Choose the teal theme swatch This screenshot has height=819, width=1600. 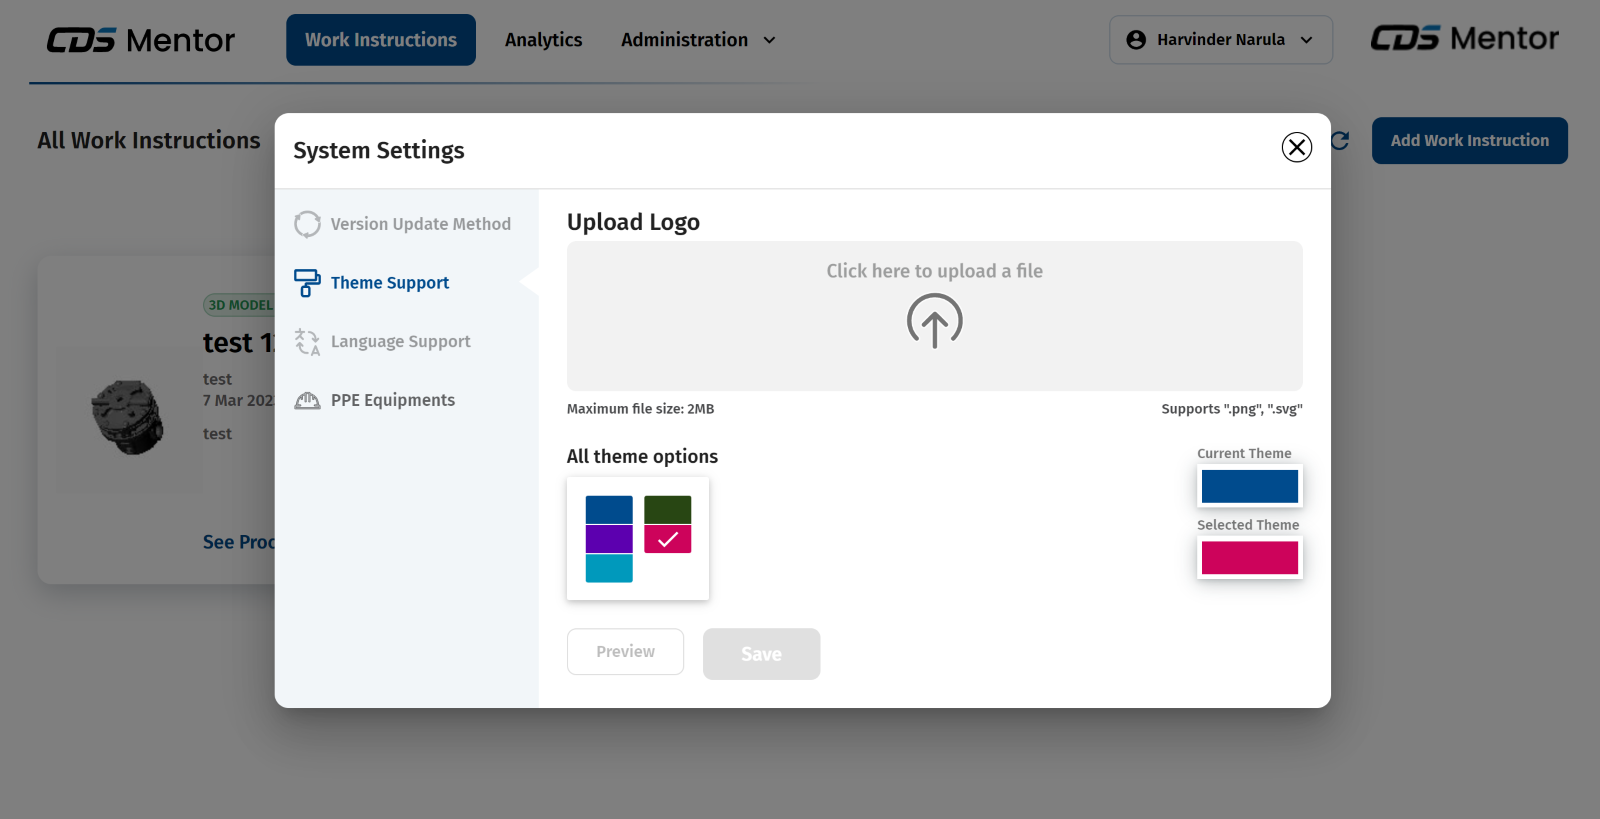609,568
